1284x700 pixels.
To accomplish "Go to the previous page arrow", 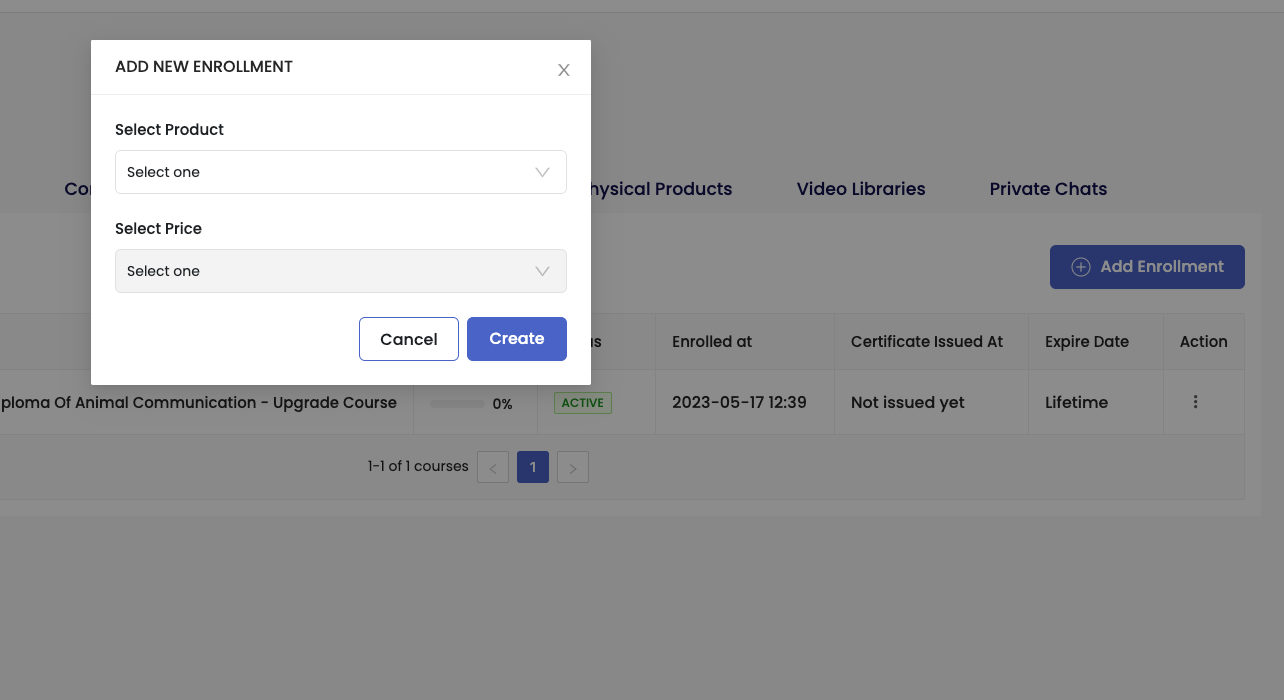I will coord(493,467).
